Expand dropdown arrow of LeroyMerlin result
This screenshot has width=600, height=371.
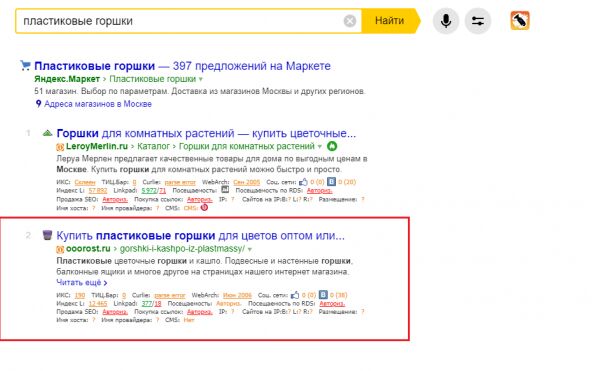[320, 147]
